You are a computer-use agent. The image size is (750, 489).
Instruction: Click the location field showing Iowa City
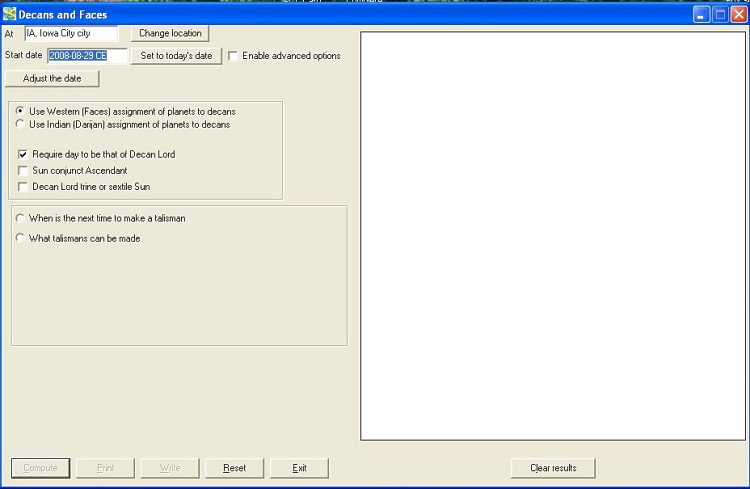tap(71, 33)
